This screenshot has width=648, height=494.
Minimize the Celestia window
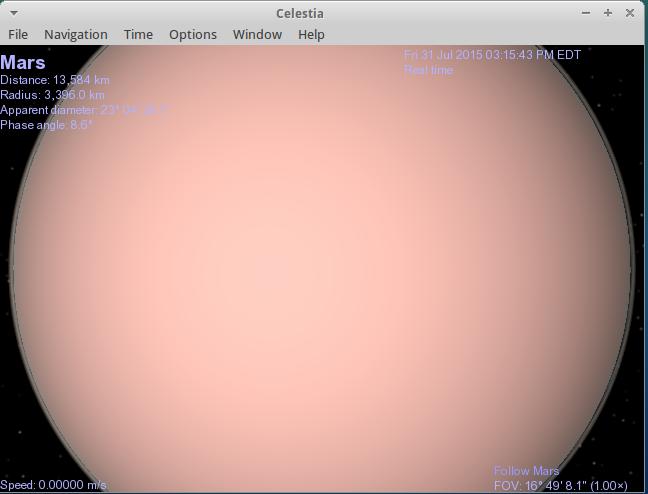[x=586, y=13]
